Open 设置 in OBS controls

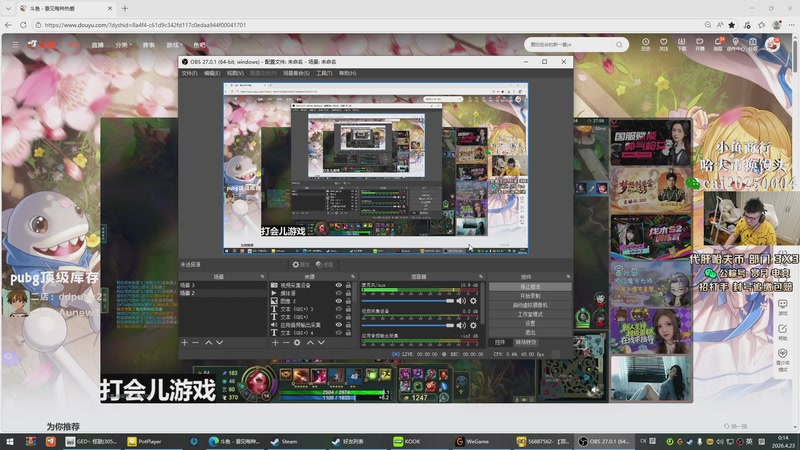pos(530,323)
